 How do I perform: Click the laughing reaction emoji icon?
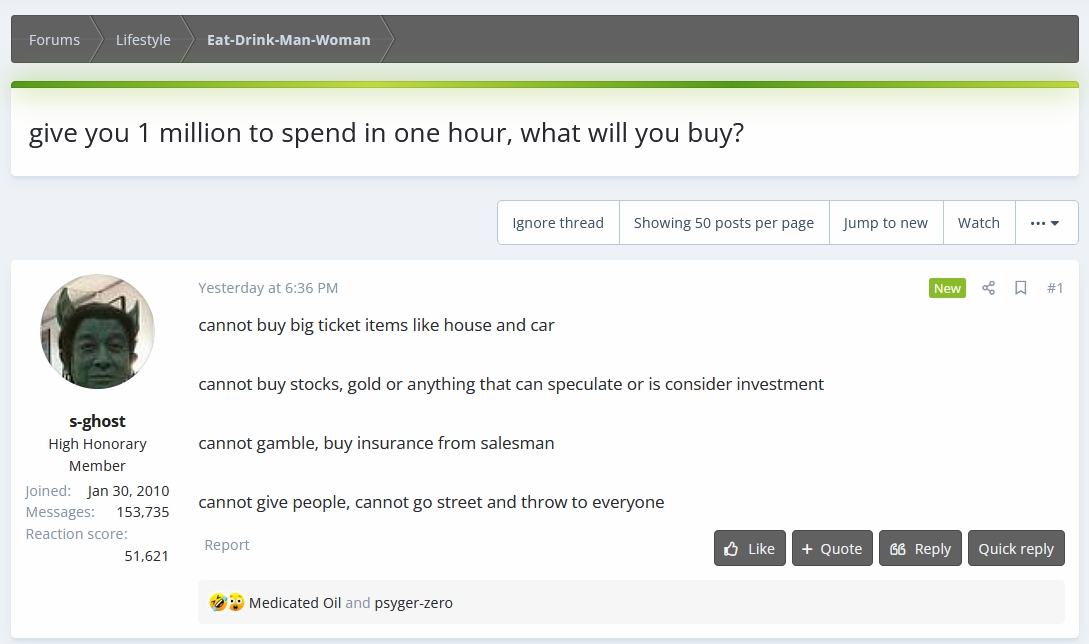(x=218, y=603)
